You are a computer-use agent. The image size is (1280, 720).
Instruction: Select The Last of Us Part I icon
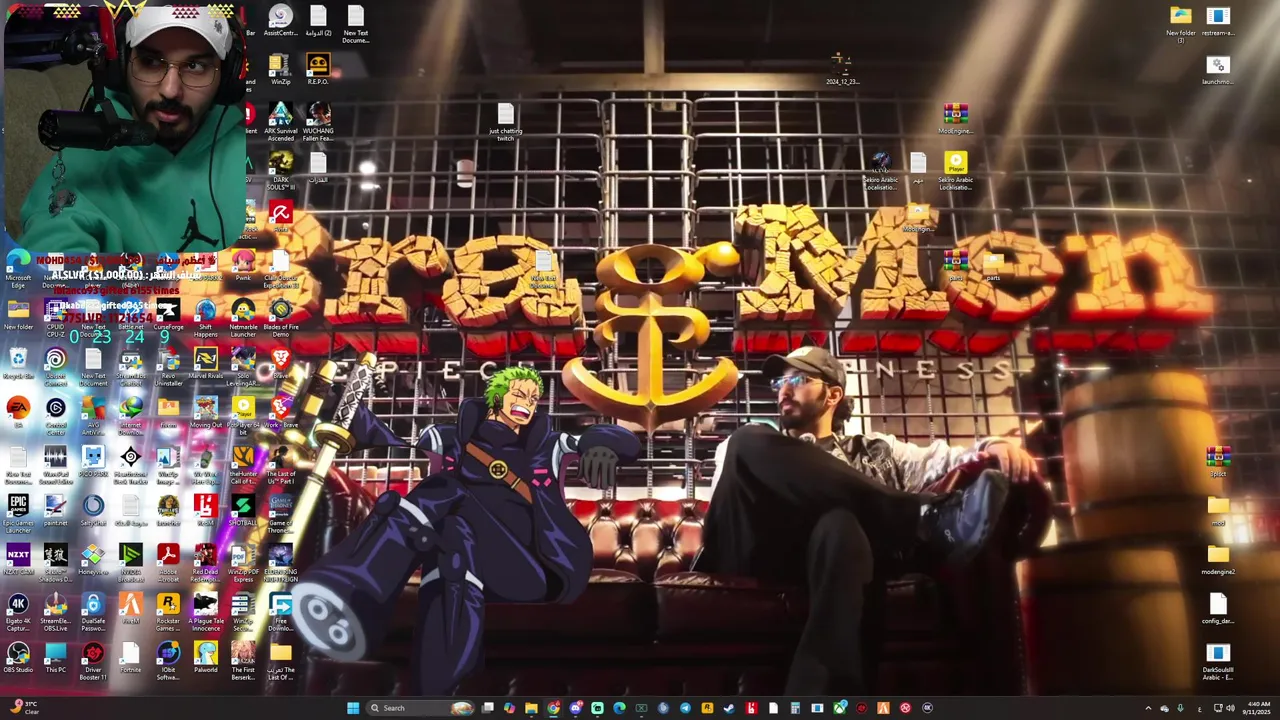pos(281,464)
